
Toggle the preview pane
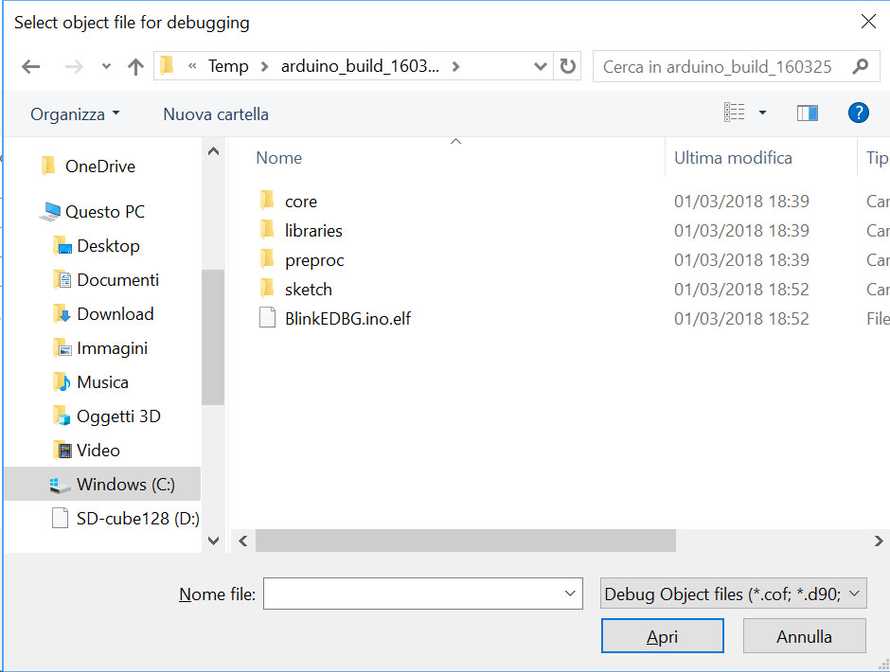point(807,112)
